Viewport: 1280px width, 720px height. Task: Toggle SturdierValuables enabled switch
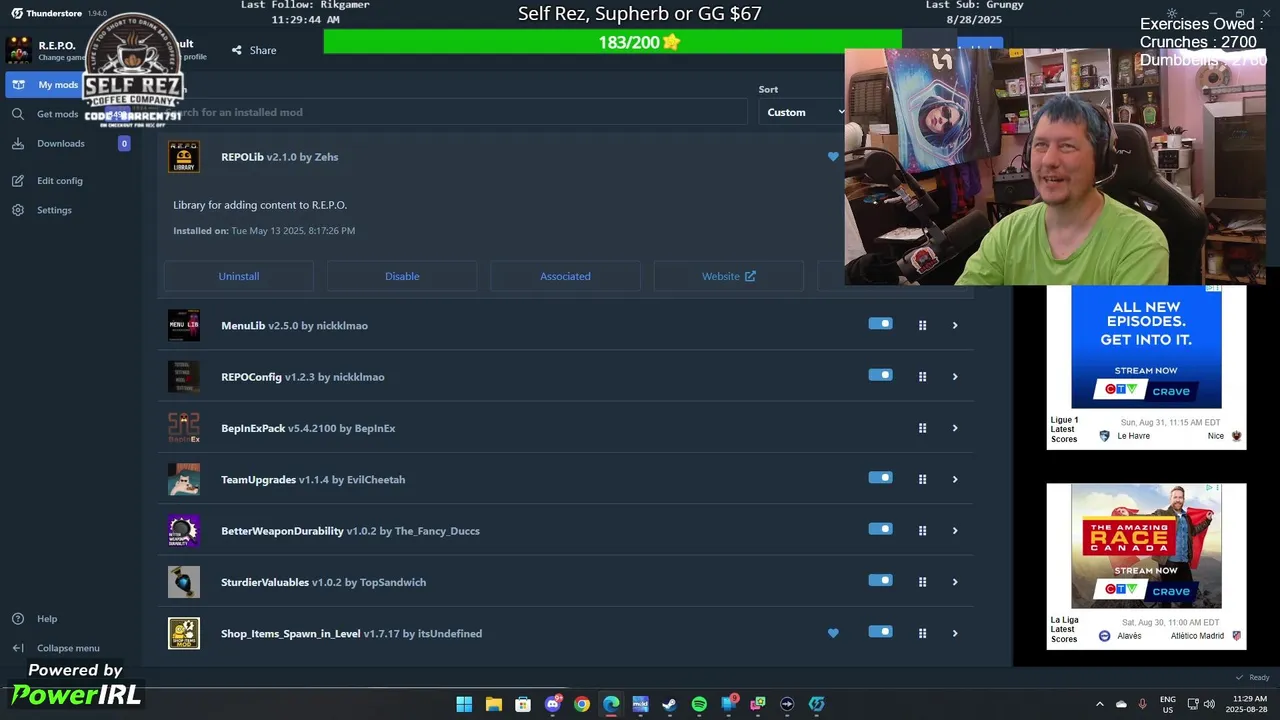880,580
